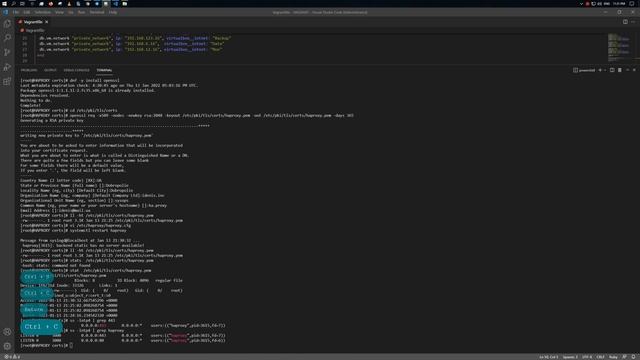Click line 25 of the Vagrantfile code
Screen dimensions: 640x360
135,38
